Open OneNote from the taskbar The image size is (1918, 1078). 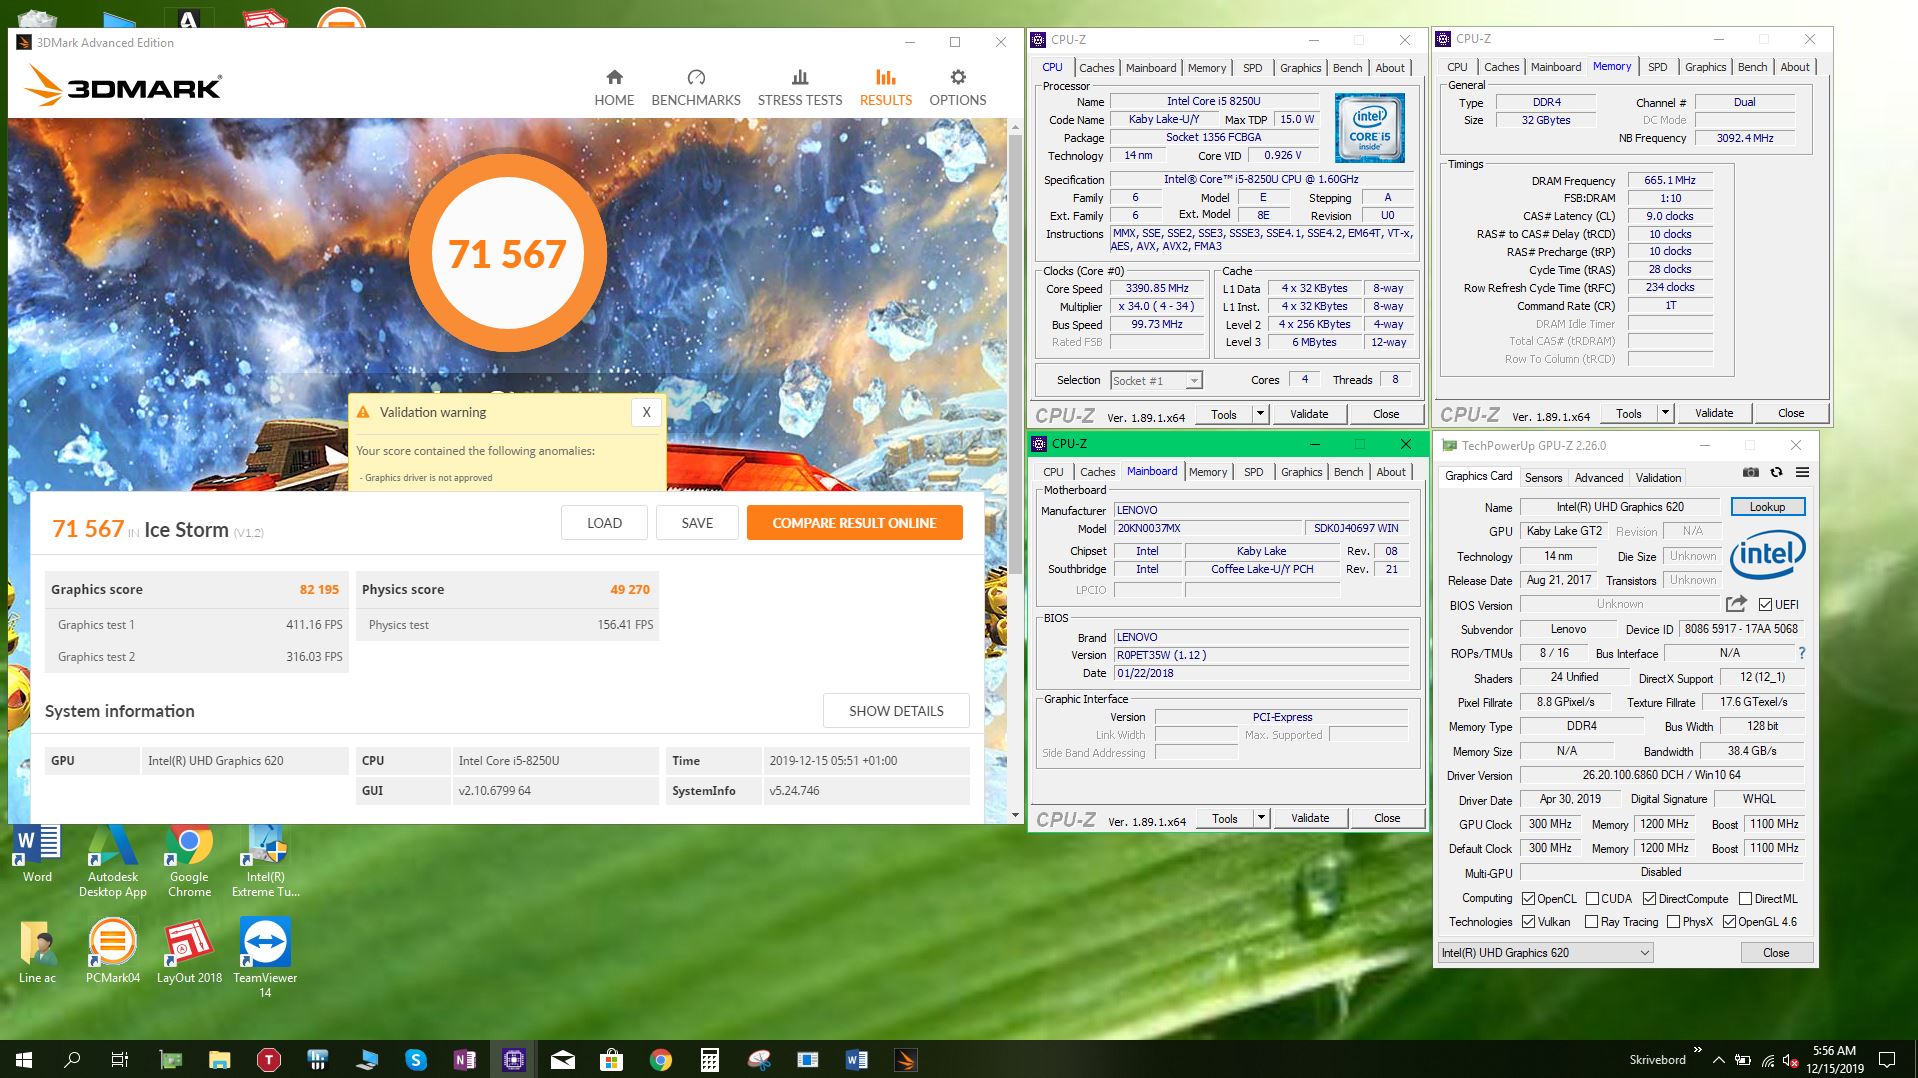click(465, 1059)
